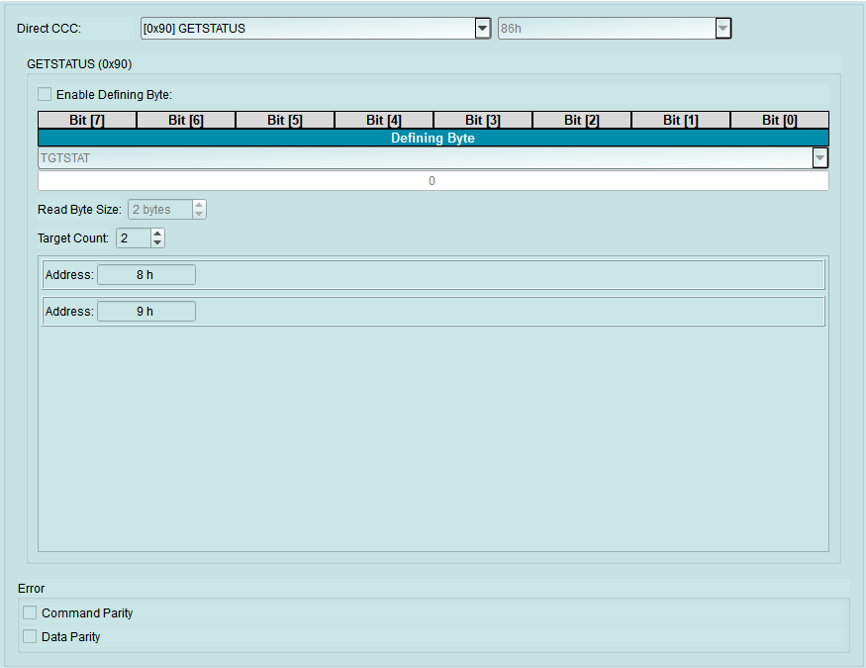Click the Defining Byte value field showing 0
The width and height of the screenshot is (866, 668).
tap(433, 181)
